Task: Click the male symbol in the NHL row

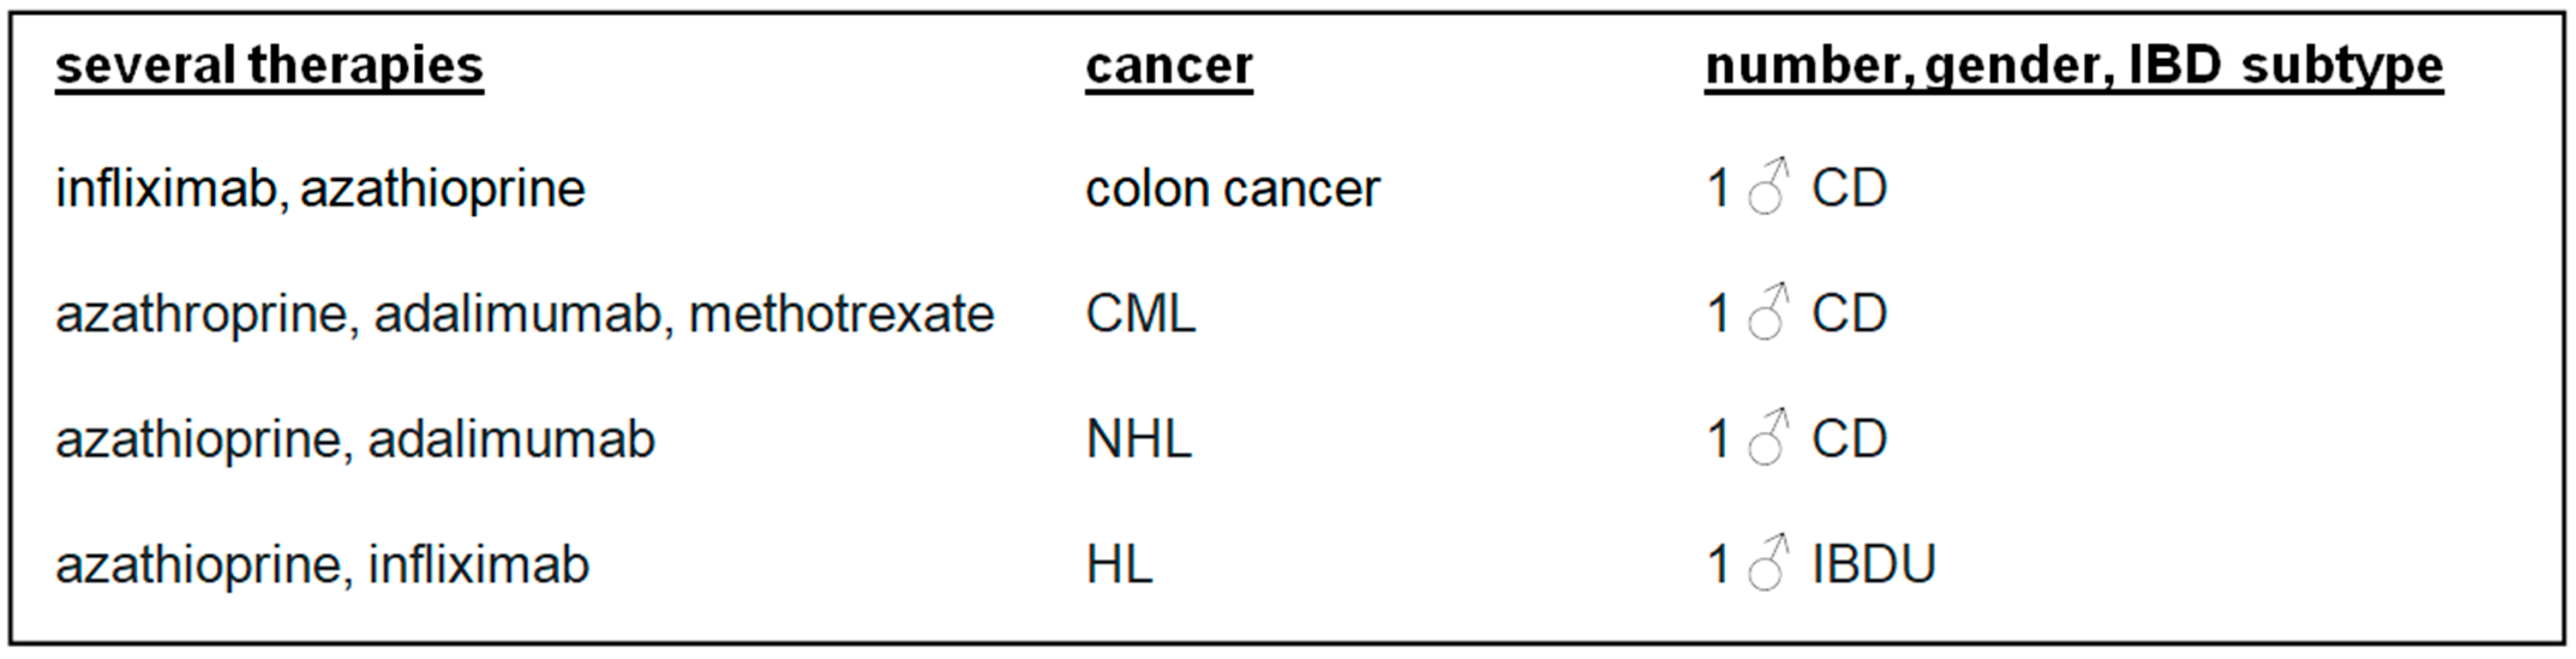Action: (1767, 438)
